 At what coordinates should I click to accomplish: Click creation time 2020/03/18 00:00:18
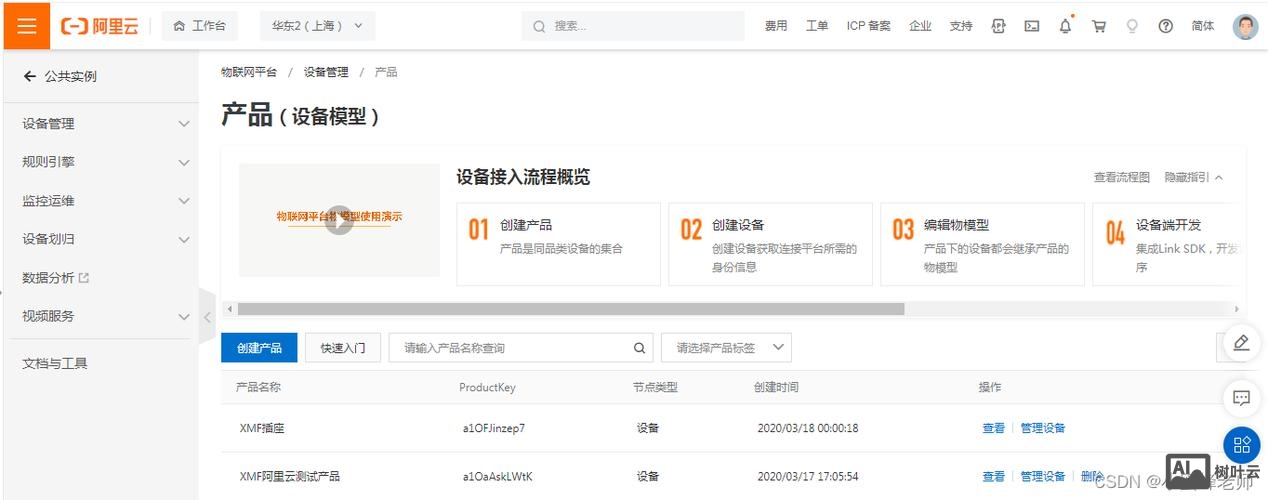[808, 428]
